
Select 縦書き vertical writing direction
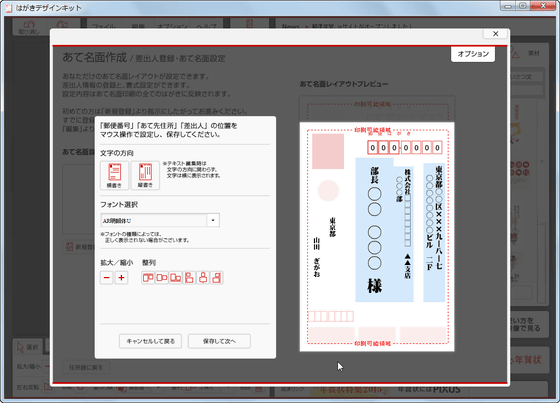click(x=145, y=175)
